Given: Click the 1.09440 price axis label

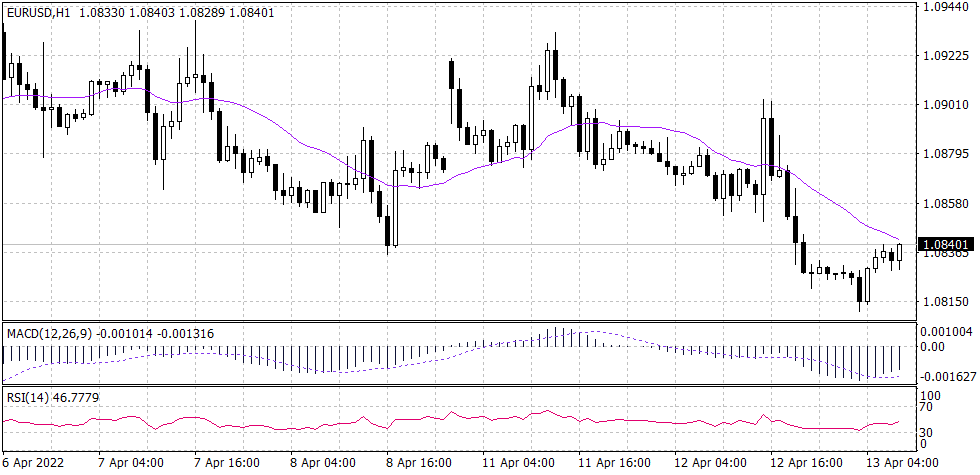Looking at the screenshot, I should pyautogui.click(x=945, y=6).
